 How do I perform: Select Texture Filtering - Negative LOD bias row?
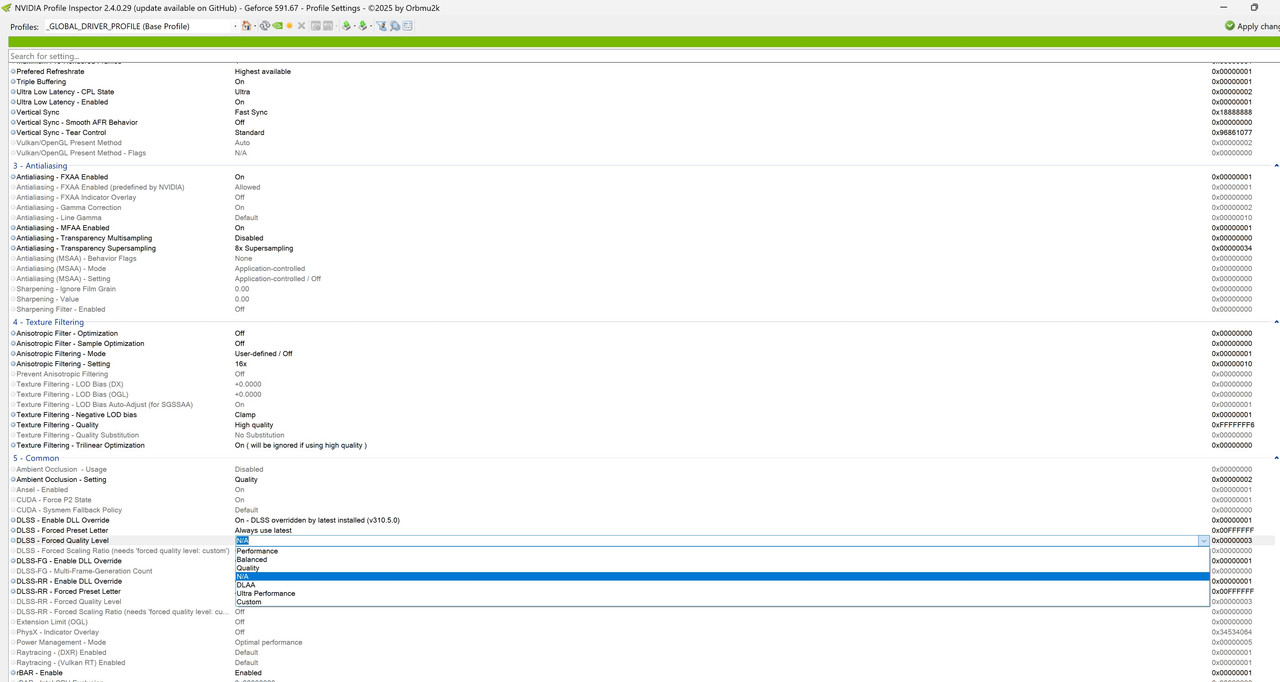click(x=640, y=415)
